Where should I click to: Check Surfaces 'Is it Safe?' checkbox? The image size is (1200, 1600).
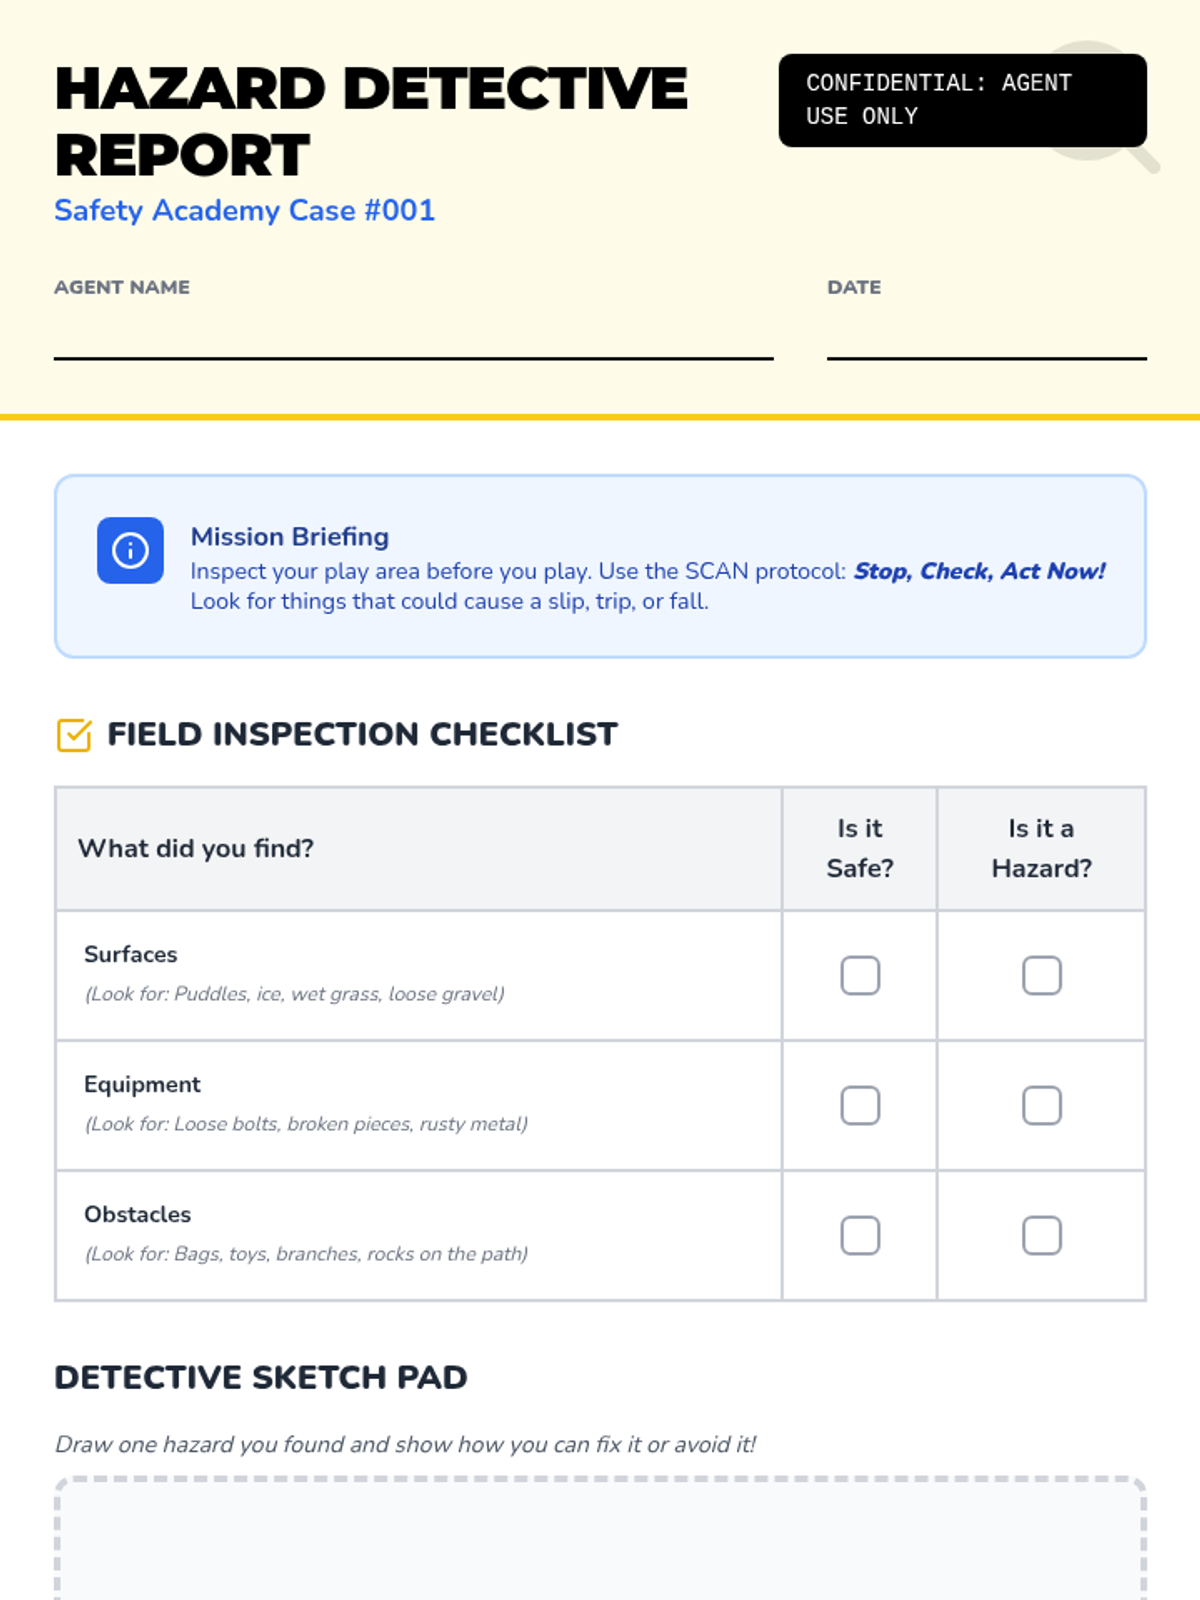860,975
